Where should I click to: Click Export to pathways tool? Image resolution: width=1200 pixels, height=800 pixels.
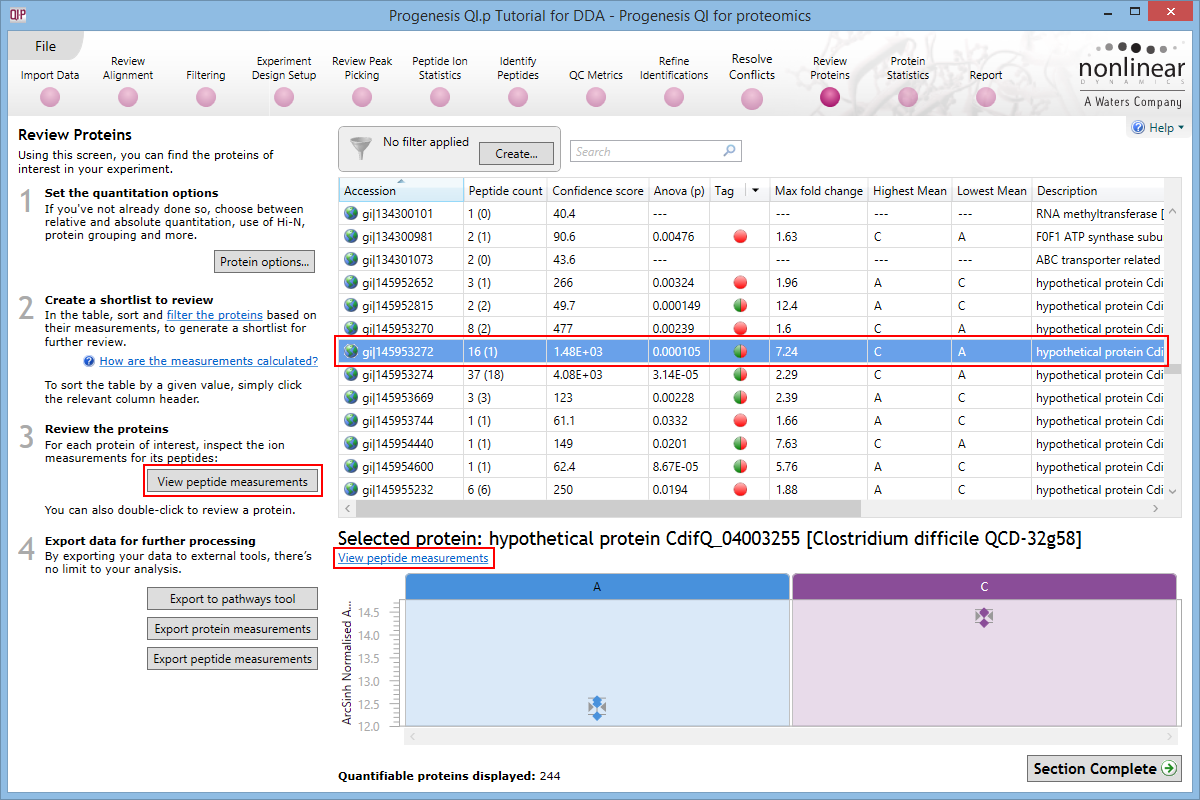click(233, 599)
